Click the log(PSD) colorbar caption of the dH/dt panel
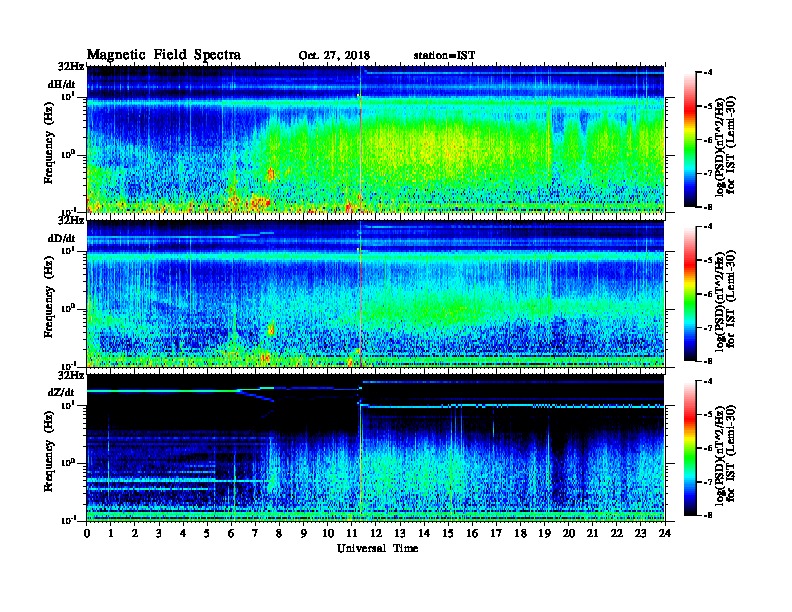Viewport: 792px width, 612px height. coord(725,146)
